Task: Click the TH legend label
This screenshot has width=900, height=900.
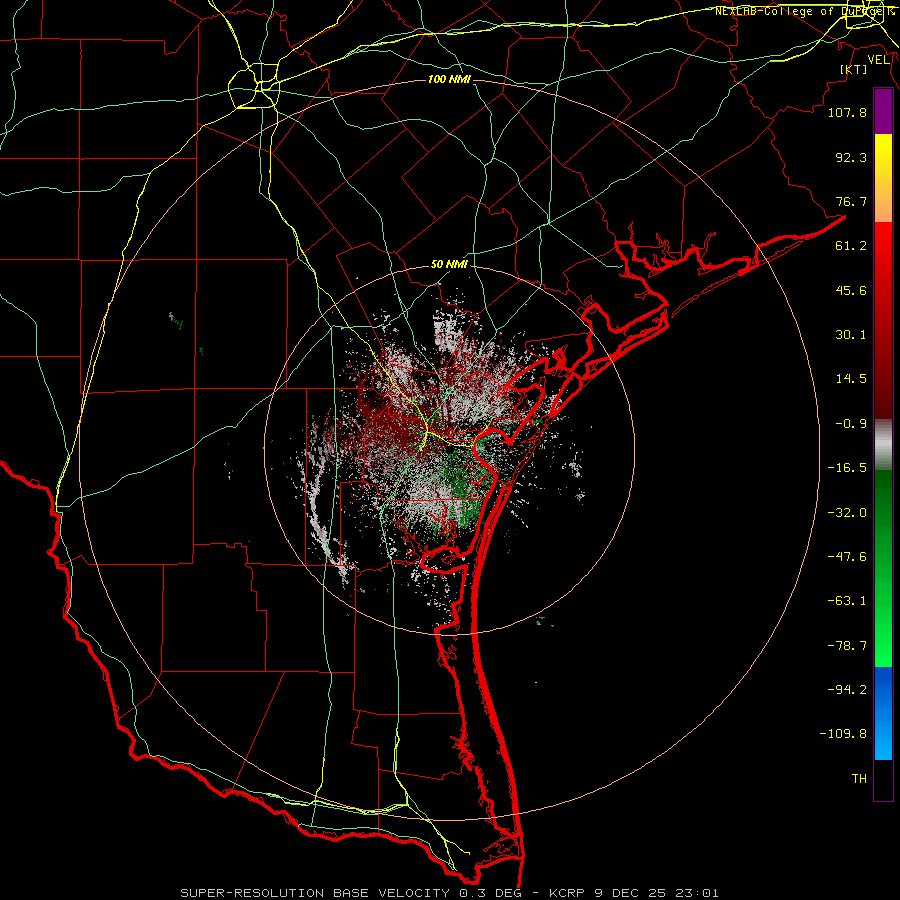Action: pyautogui.click(x=859, y=779)
